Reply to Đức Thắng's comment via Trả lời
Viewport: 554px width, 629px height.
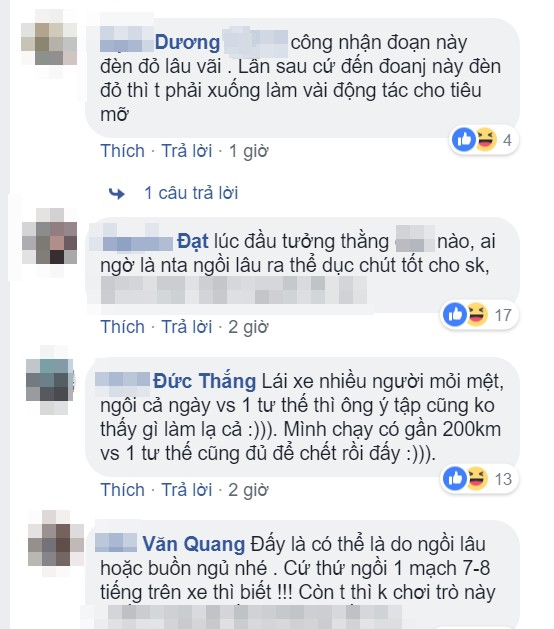[x=187, y=490]
